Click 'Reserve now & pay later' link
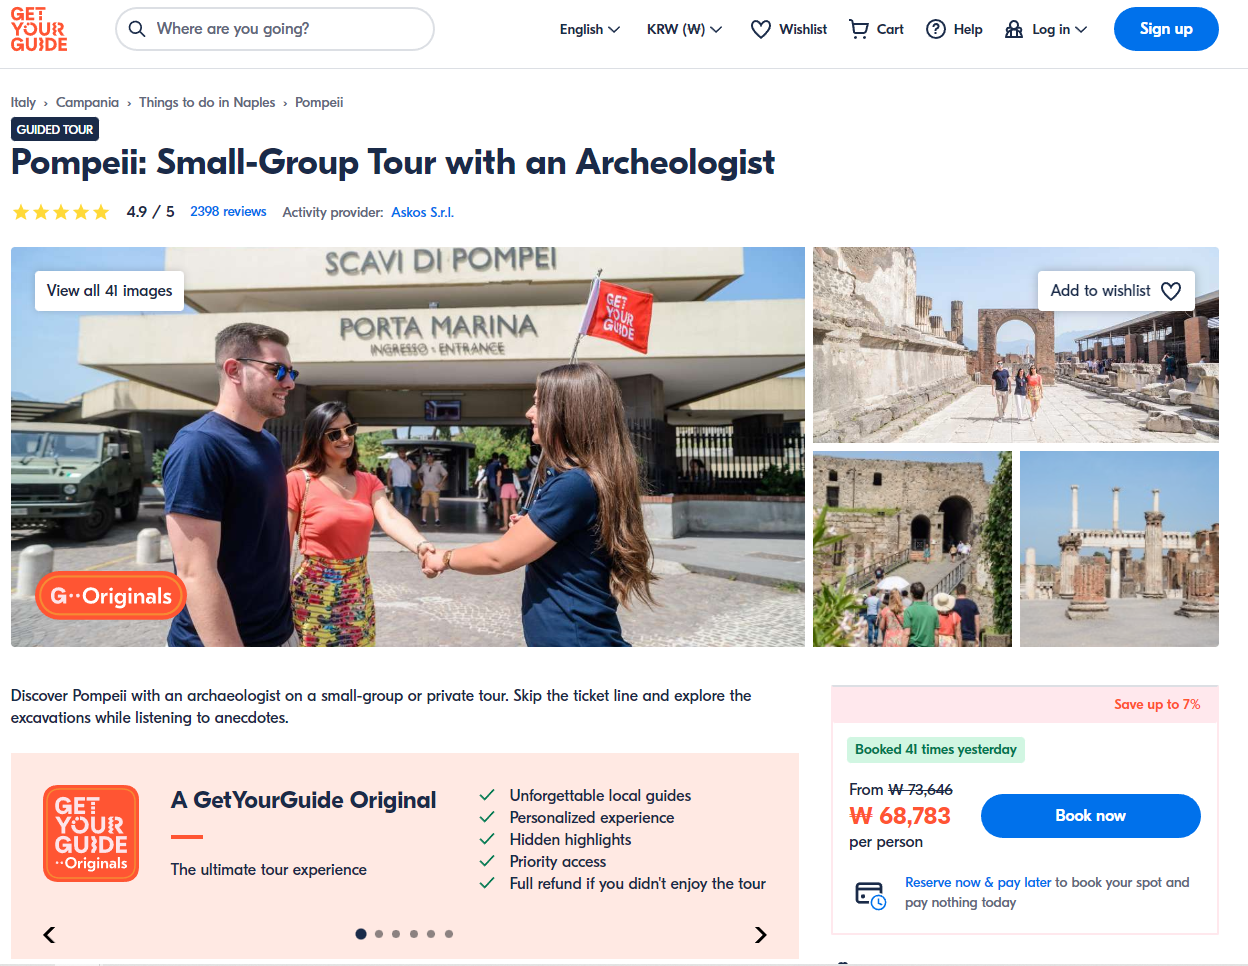Screen dimensions: 1248x966 pos(978,882)
